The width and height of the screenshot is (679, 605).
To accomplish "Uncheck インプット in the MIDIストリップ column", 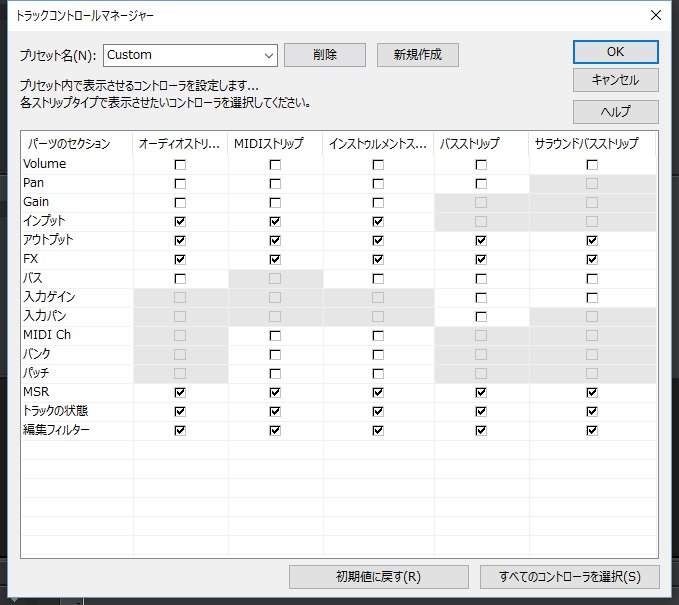I will click(x=275, y=221).
